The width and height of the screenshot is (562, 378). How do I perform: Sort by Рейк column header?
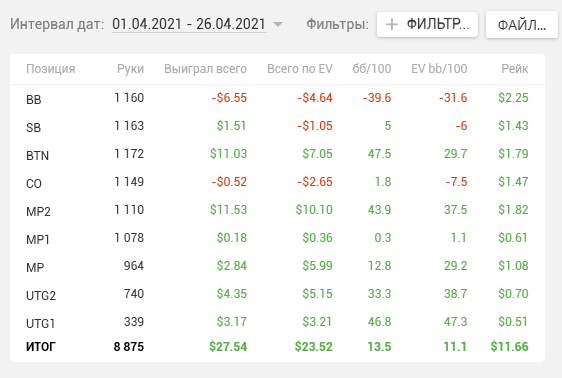pyautogui.click(x=515, y=69)
